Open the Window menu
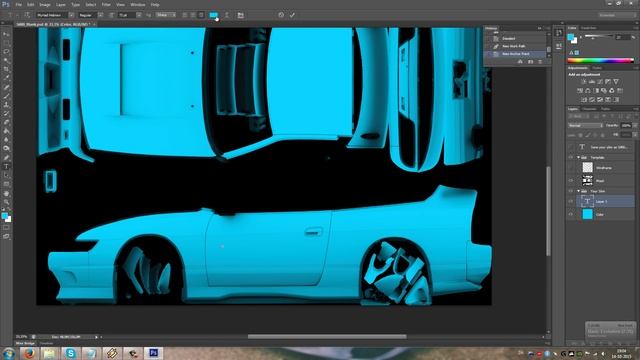 (x=138, y=4)
